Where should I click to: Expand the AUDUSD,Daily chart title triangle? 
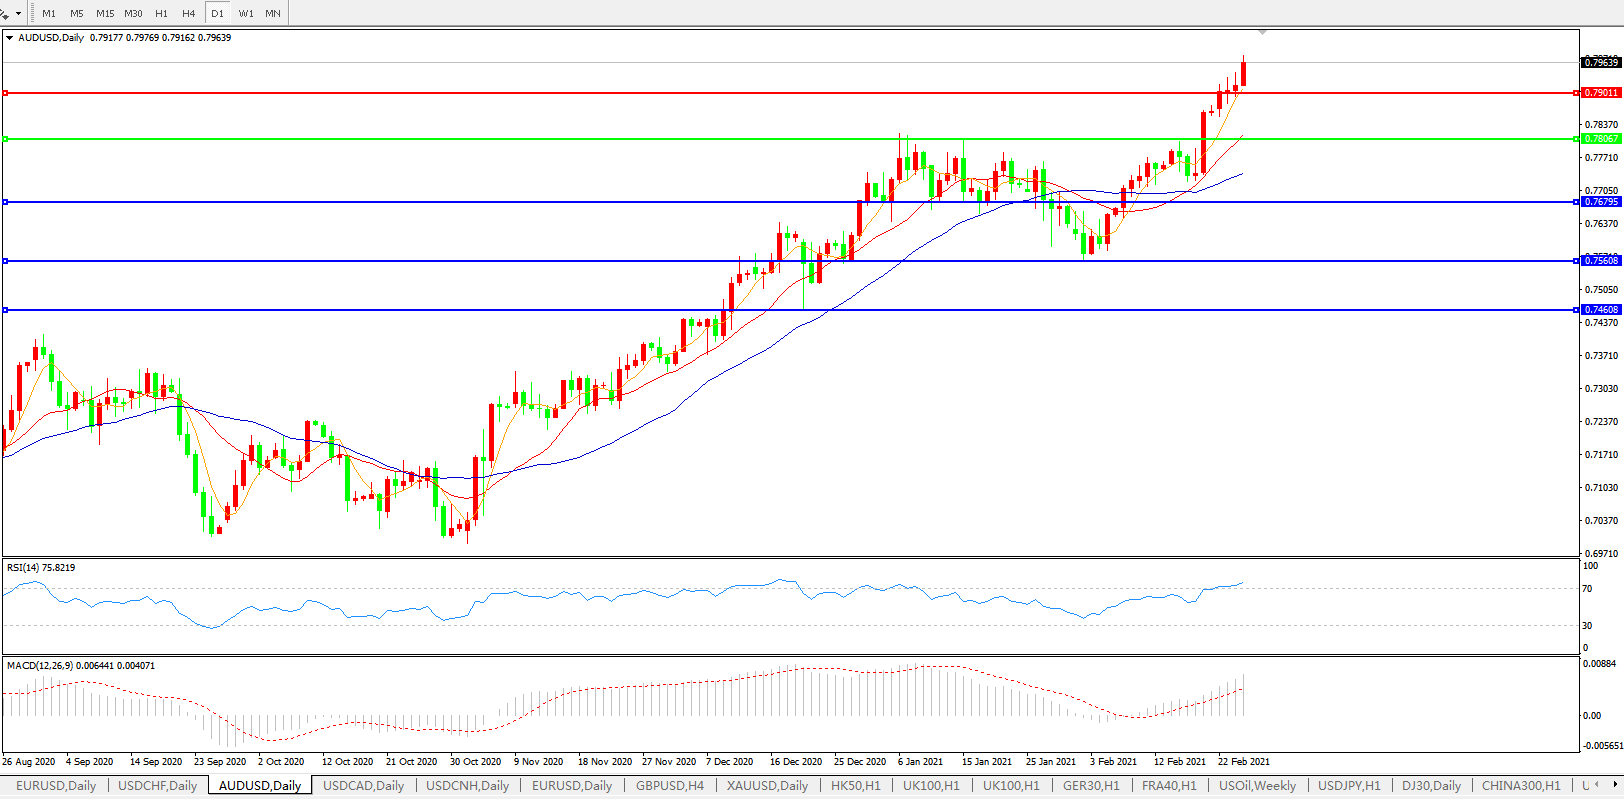coord(10,38)
